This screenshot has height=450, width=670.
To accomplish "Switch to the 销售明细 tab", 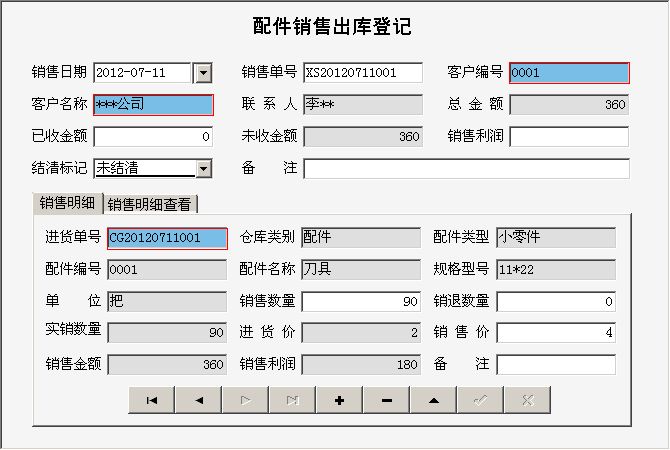I will [68, 203].
